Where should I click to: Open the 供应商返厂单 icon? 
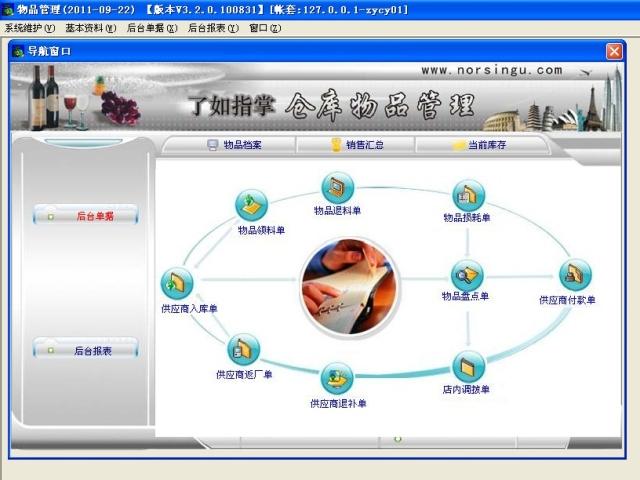[x=243, y=349]
